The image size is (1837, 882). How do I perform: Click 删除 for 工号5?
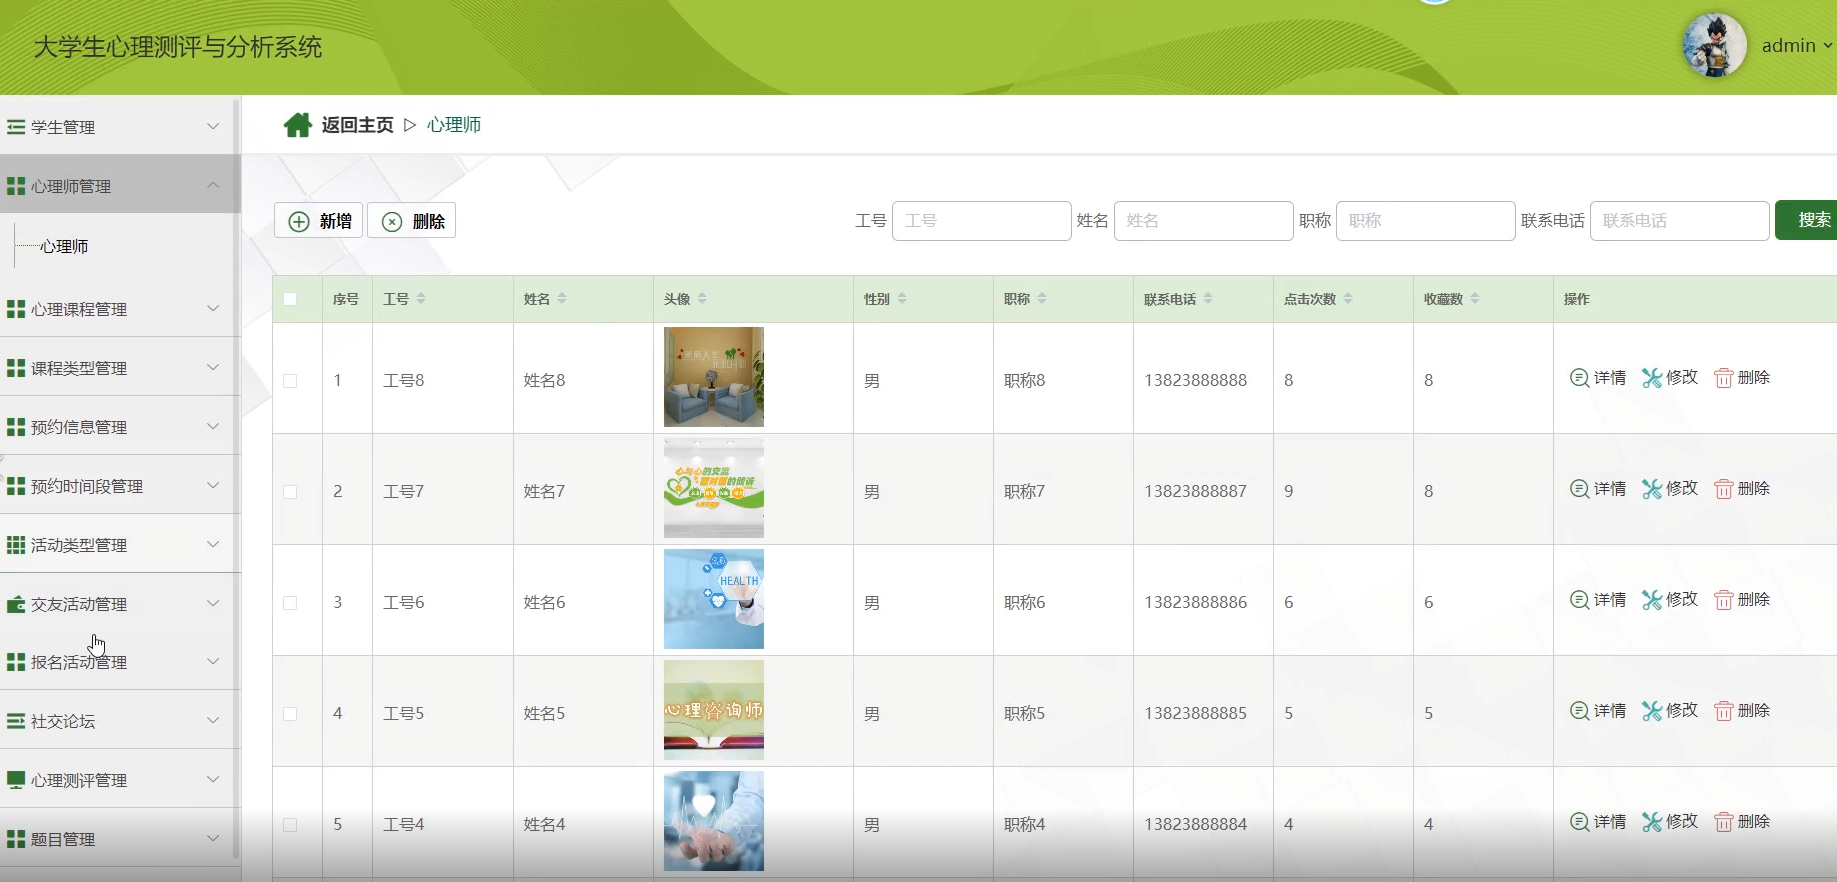pos(1742,711)
